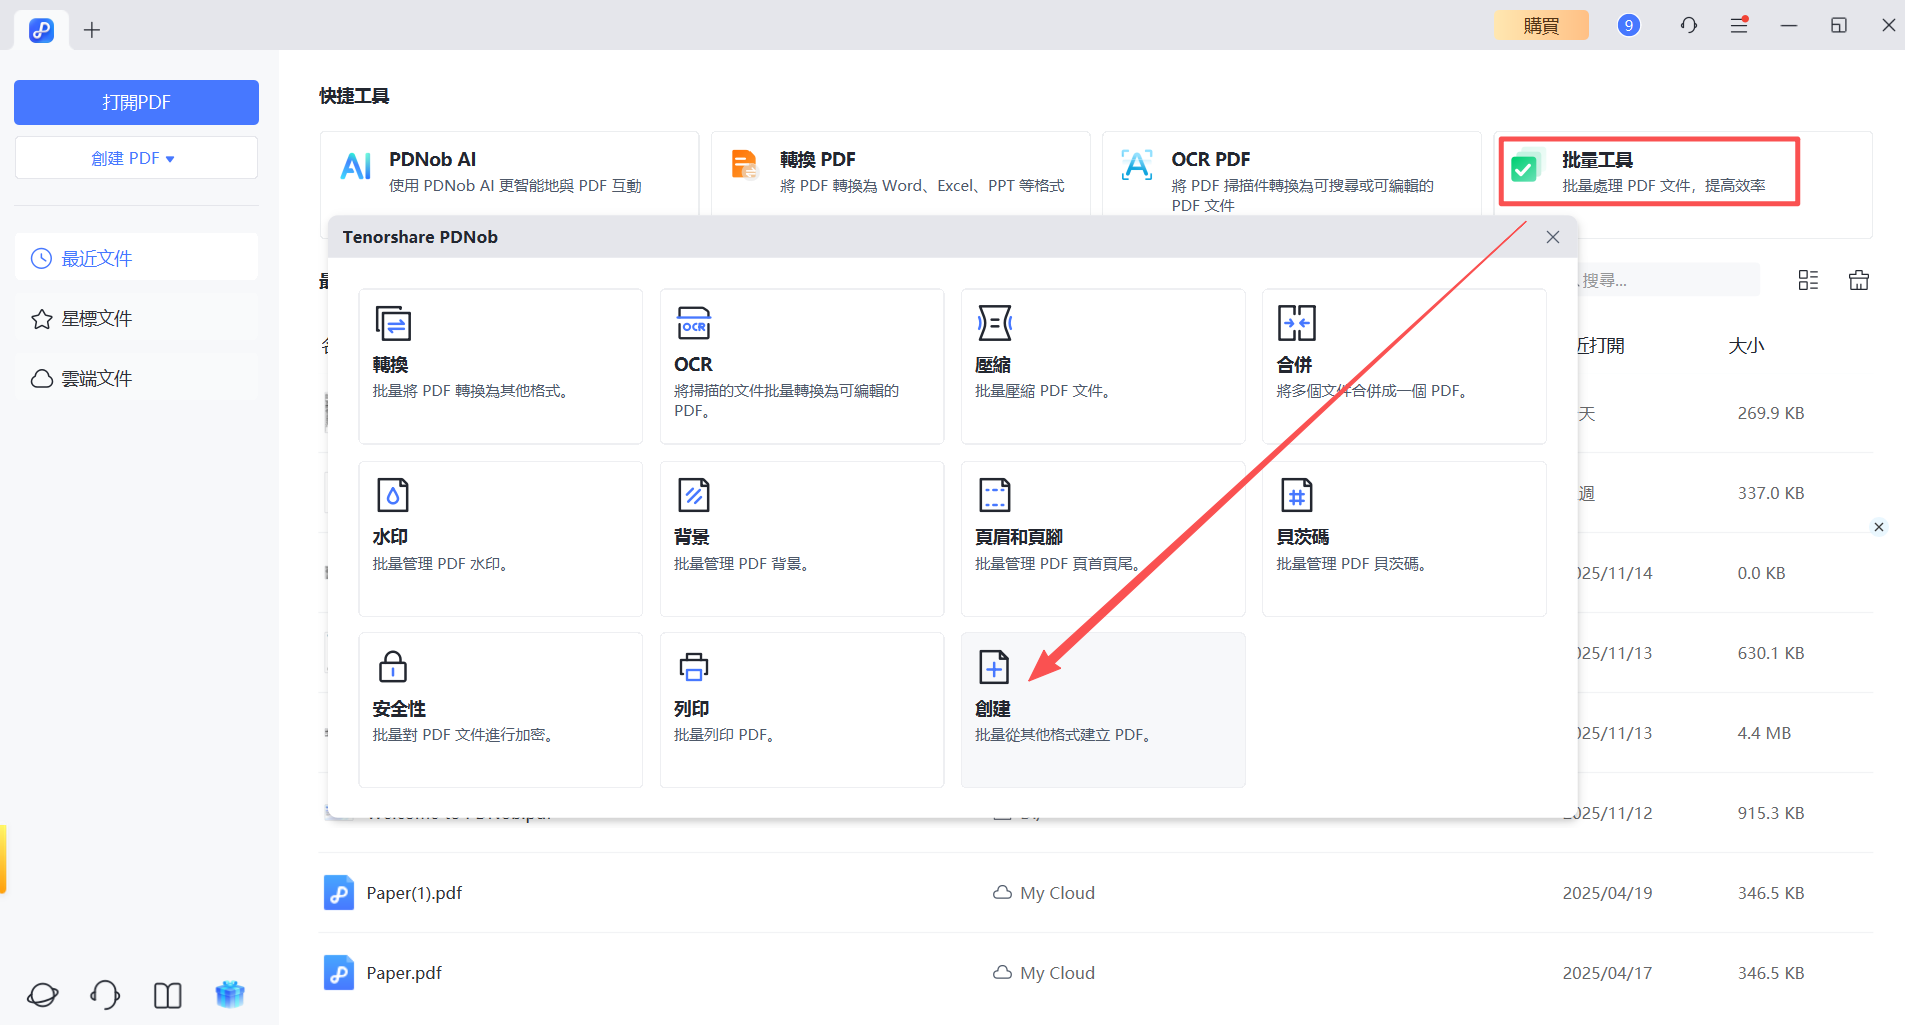Open the batch Compress PDF tool
Screen dimensions: 1905x1025
[1102, 366]
